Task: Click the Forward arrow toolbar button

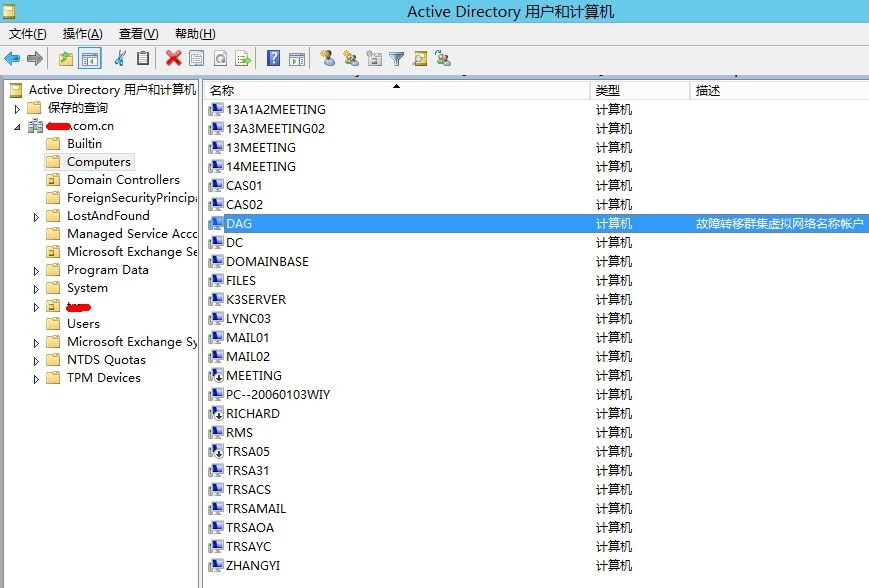Action: [x=35, y=58]
